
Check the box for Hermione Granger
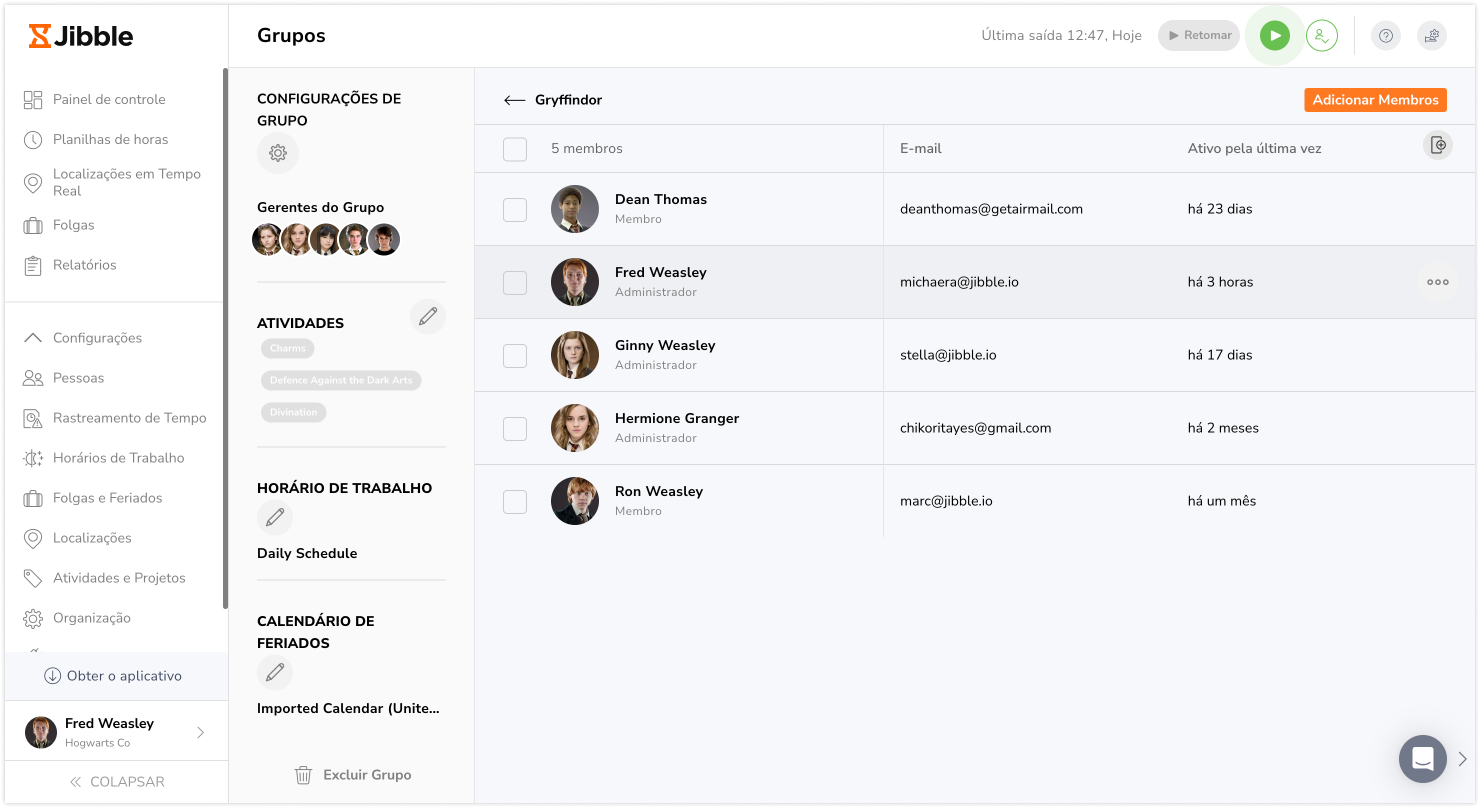pos(515,428)
